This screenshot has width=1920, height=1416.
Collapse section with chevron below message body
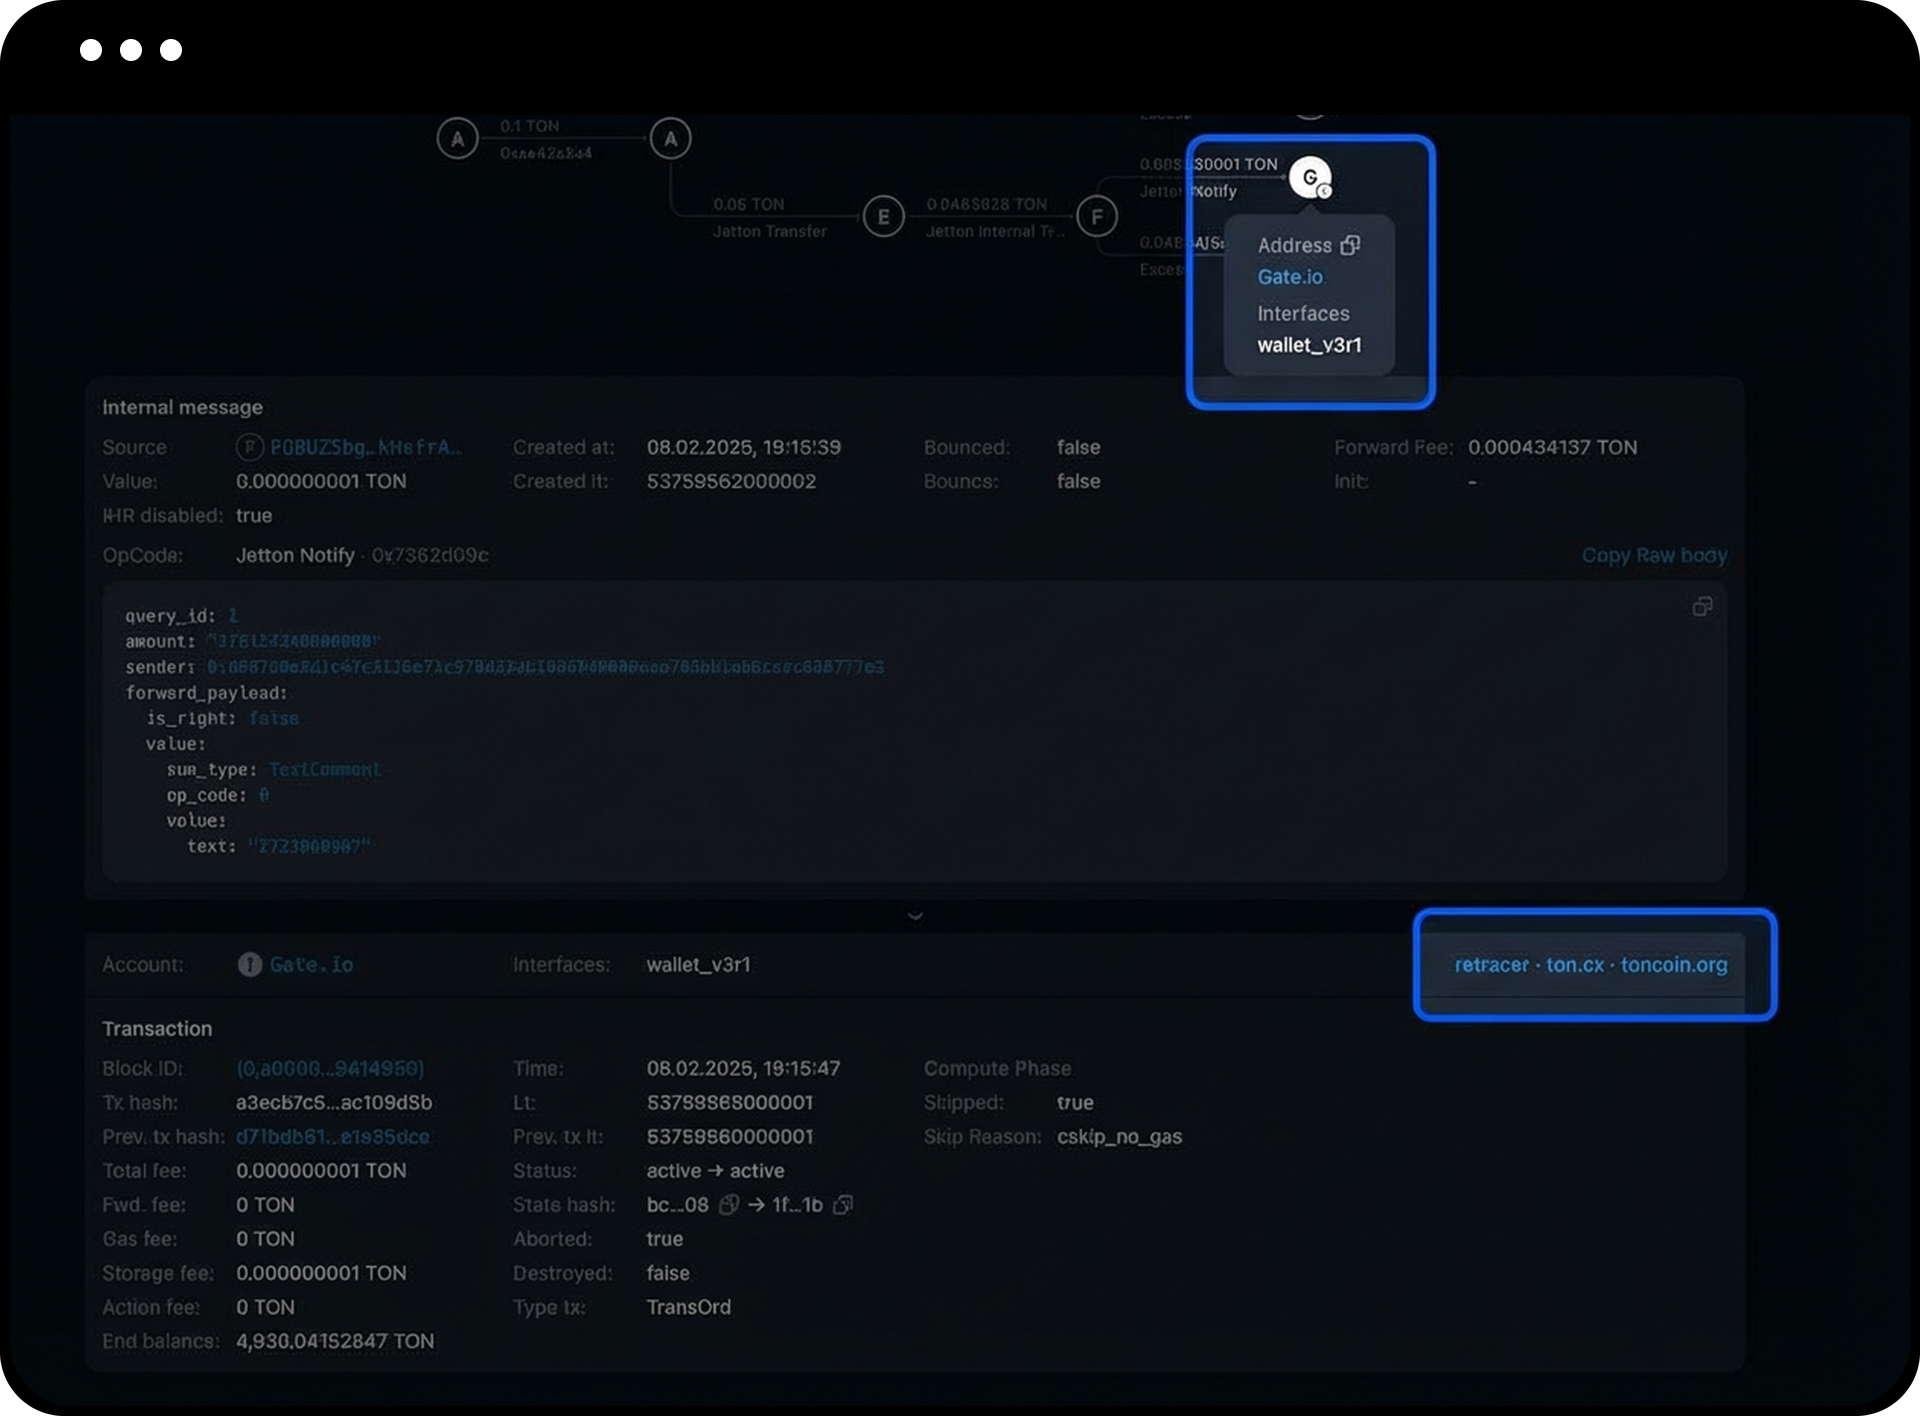914,916
